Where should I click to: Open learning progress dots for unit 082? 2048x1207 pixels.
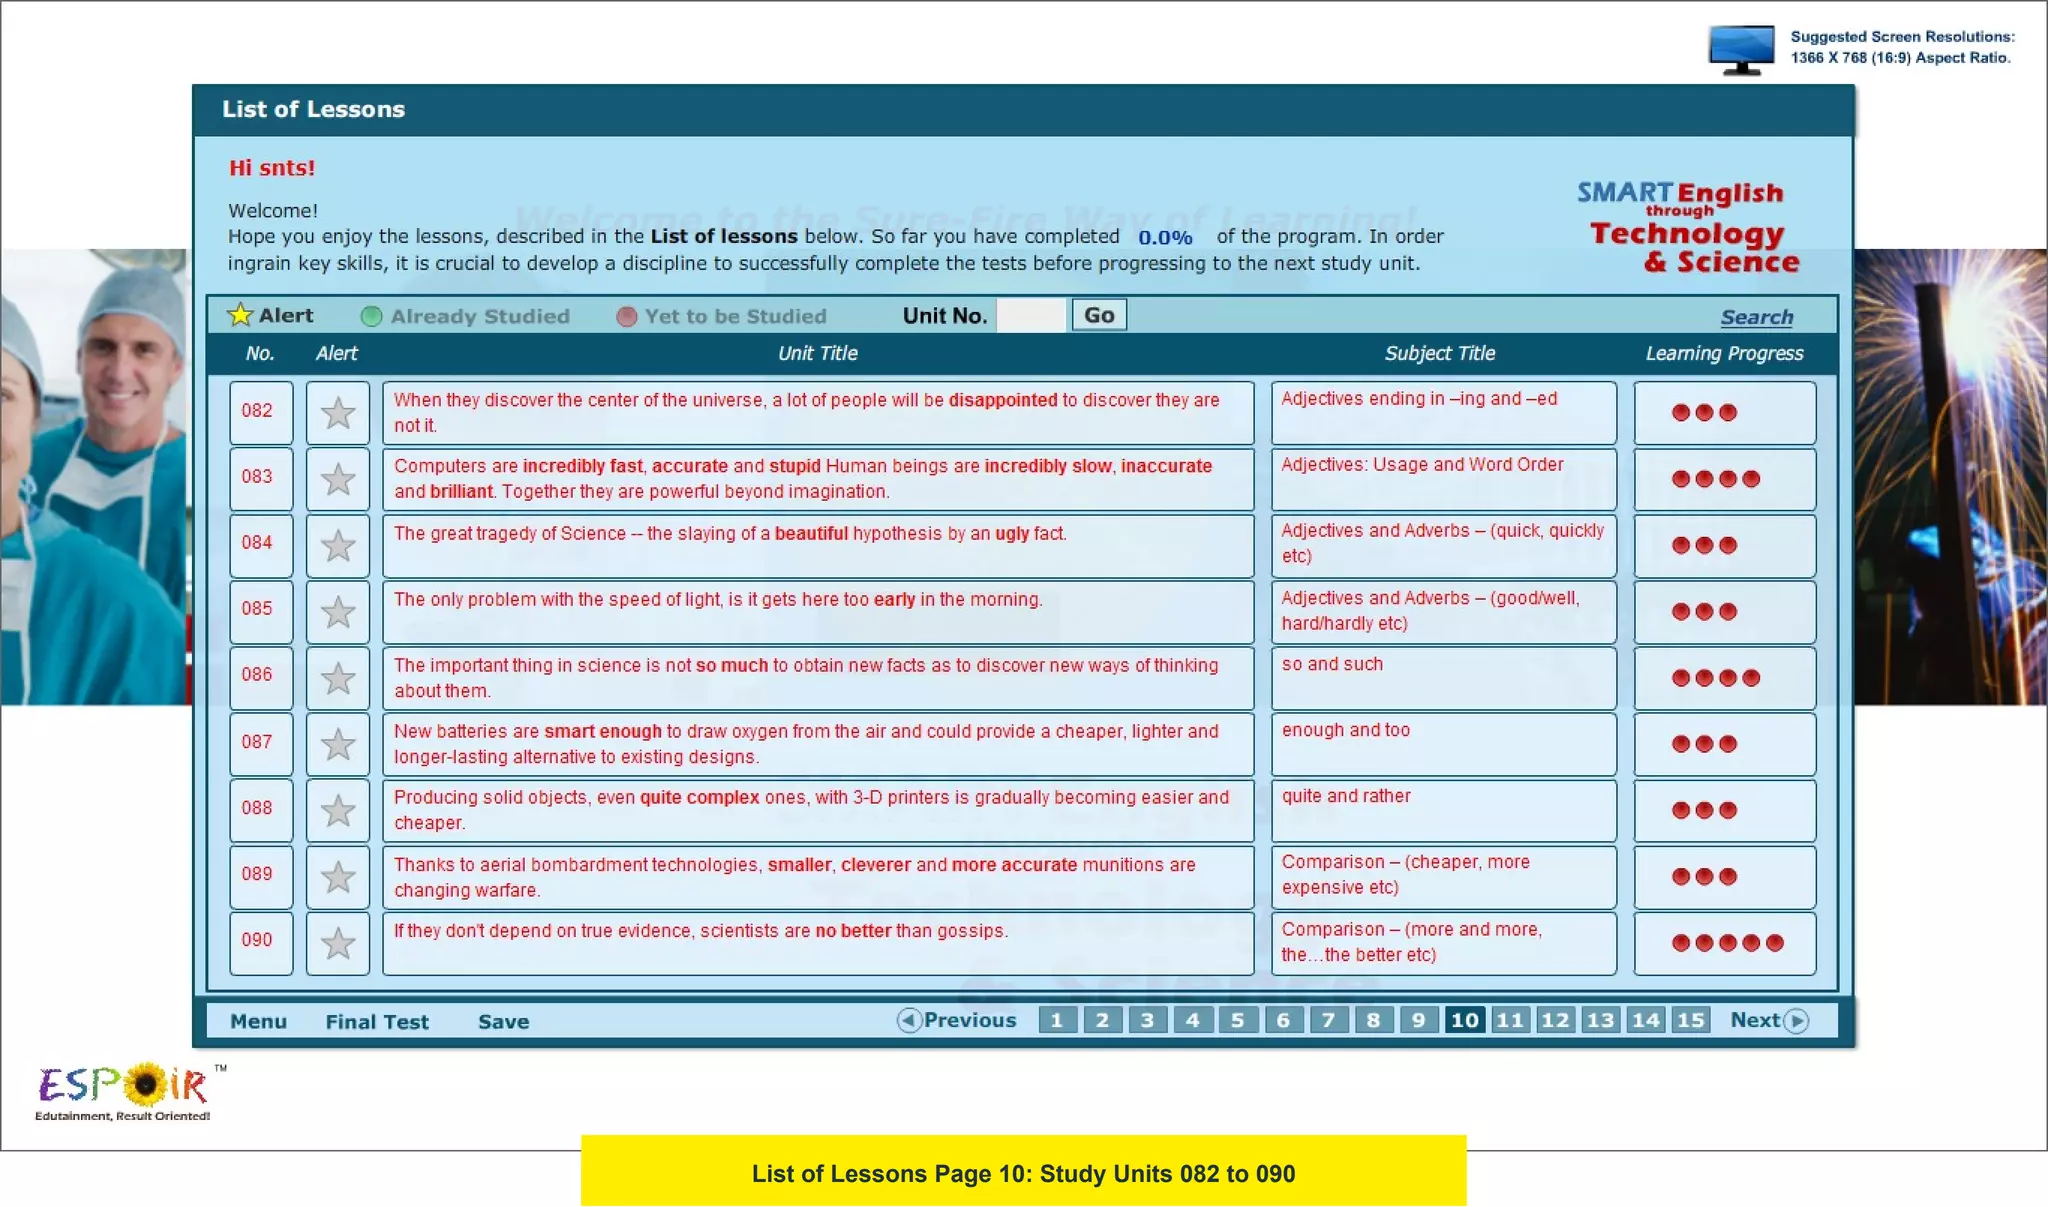pyautogui.click(x=1704, y=413)
